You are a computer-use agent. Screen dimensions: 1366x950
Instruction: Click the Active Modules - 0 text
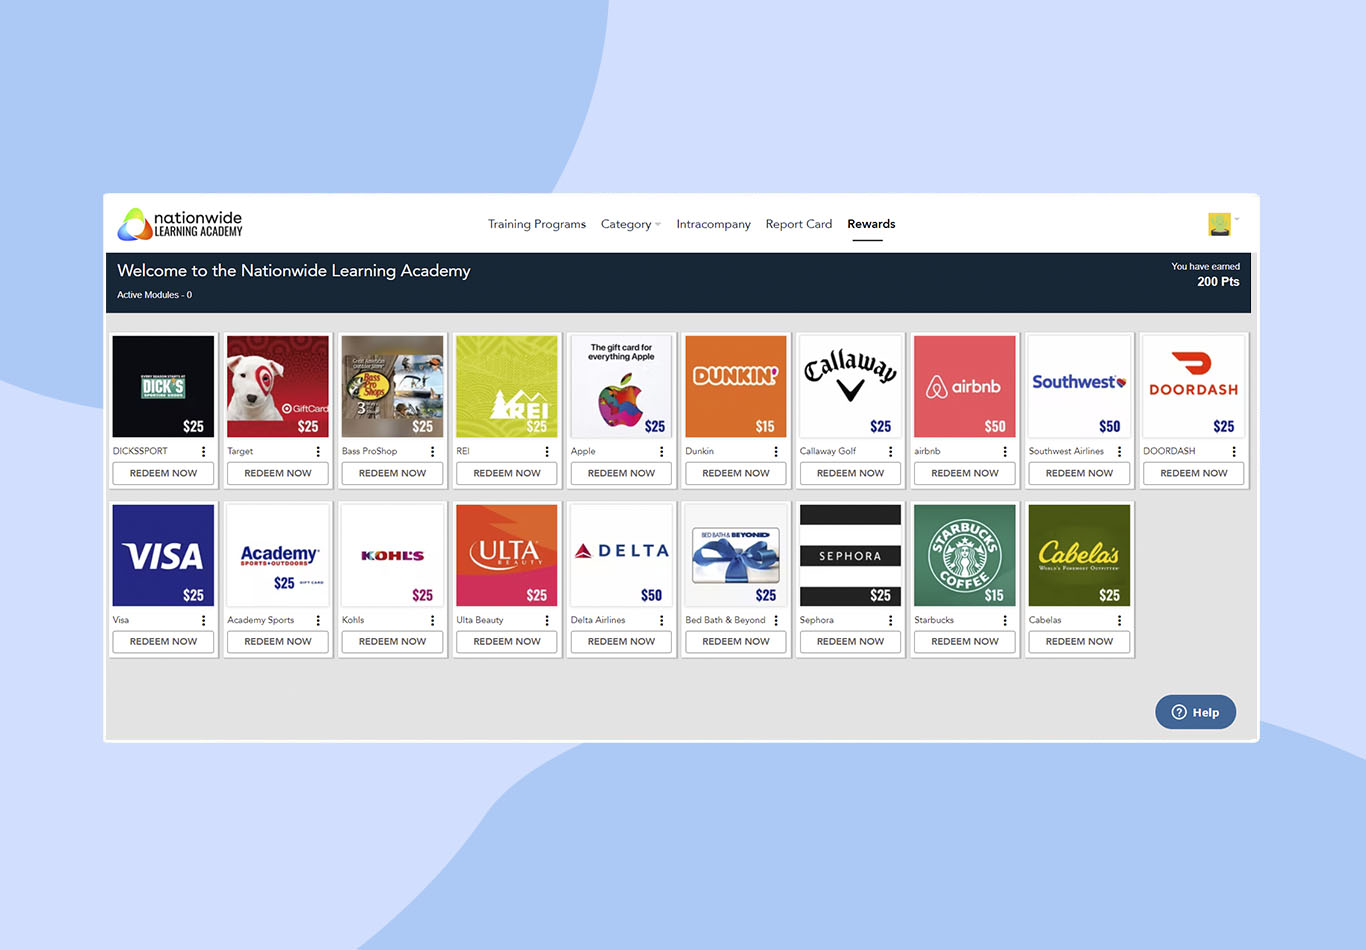coord(154,295)
